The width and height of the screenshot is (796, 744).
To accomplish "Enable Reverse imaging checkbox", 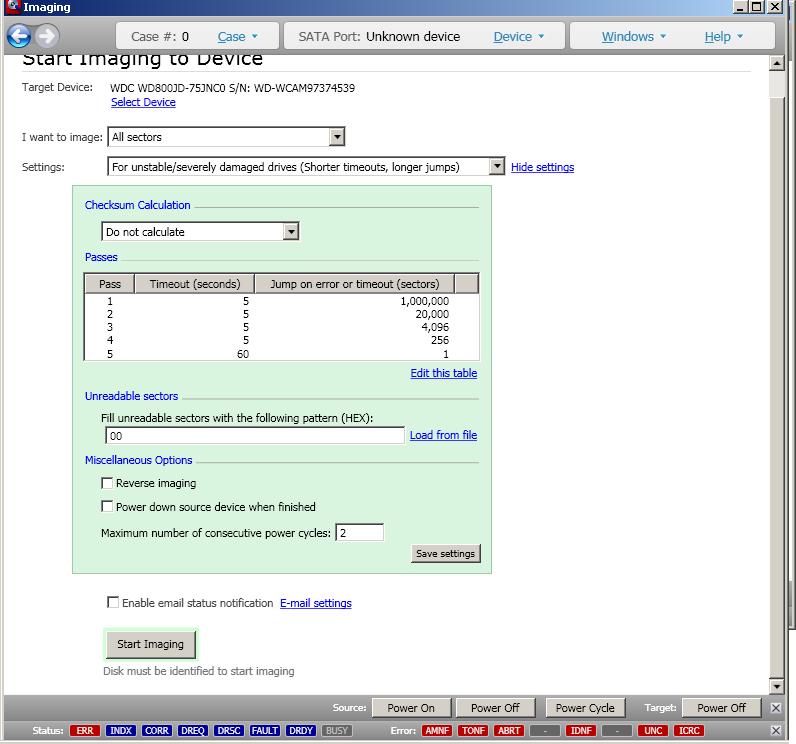I will point(107,483).
